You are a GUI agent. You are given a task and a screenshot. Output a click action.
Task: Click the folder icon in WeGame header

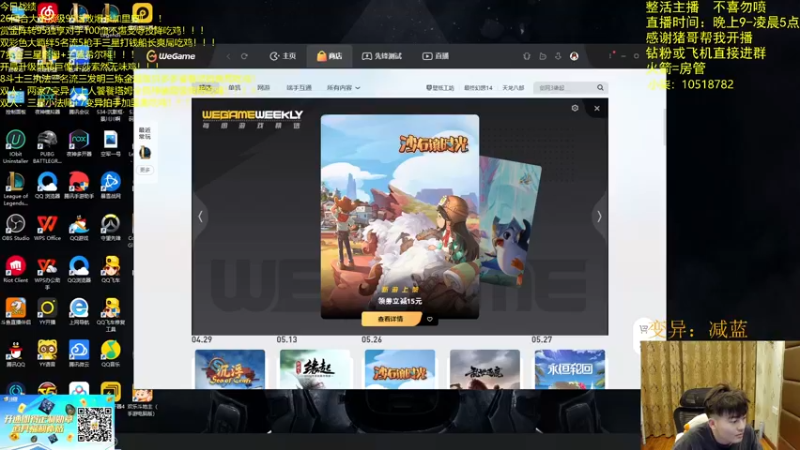tap(542, 56)
